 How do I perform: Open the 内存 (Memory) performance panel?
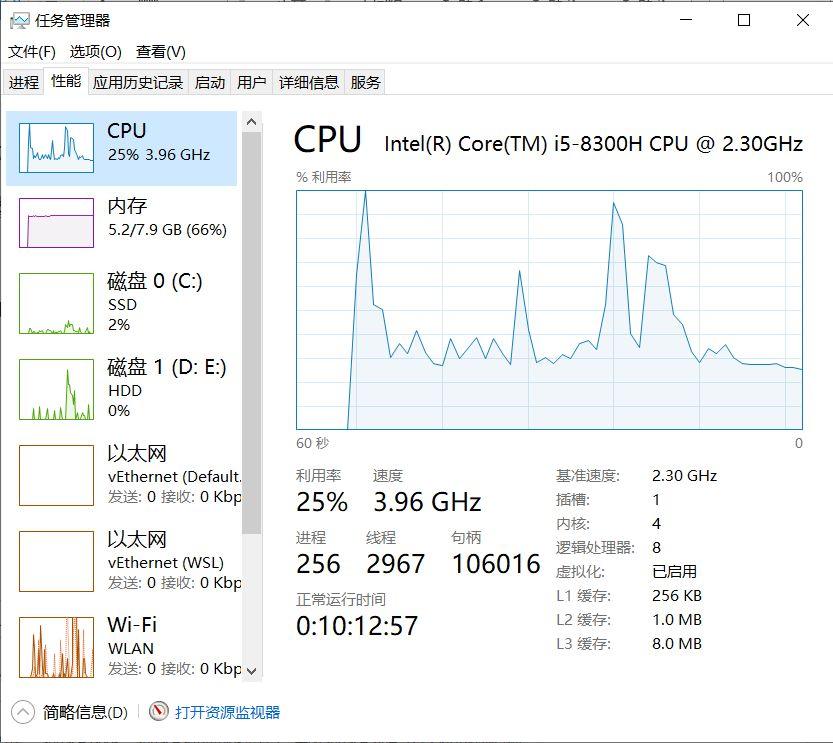(120, 222)
